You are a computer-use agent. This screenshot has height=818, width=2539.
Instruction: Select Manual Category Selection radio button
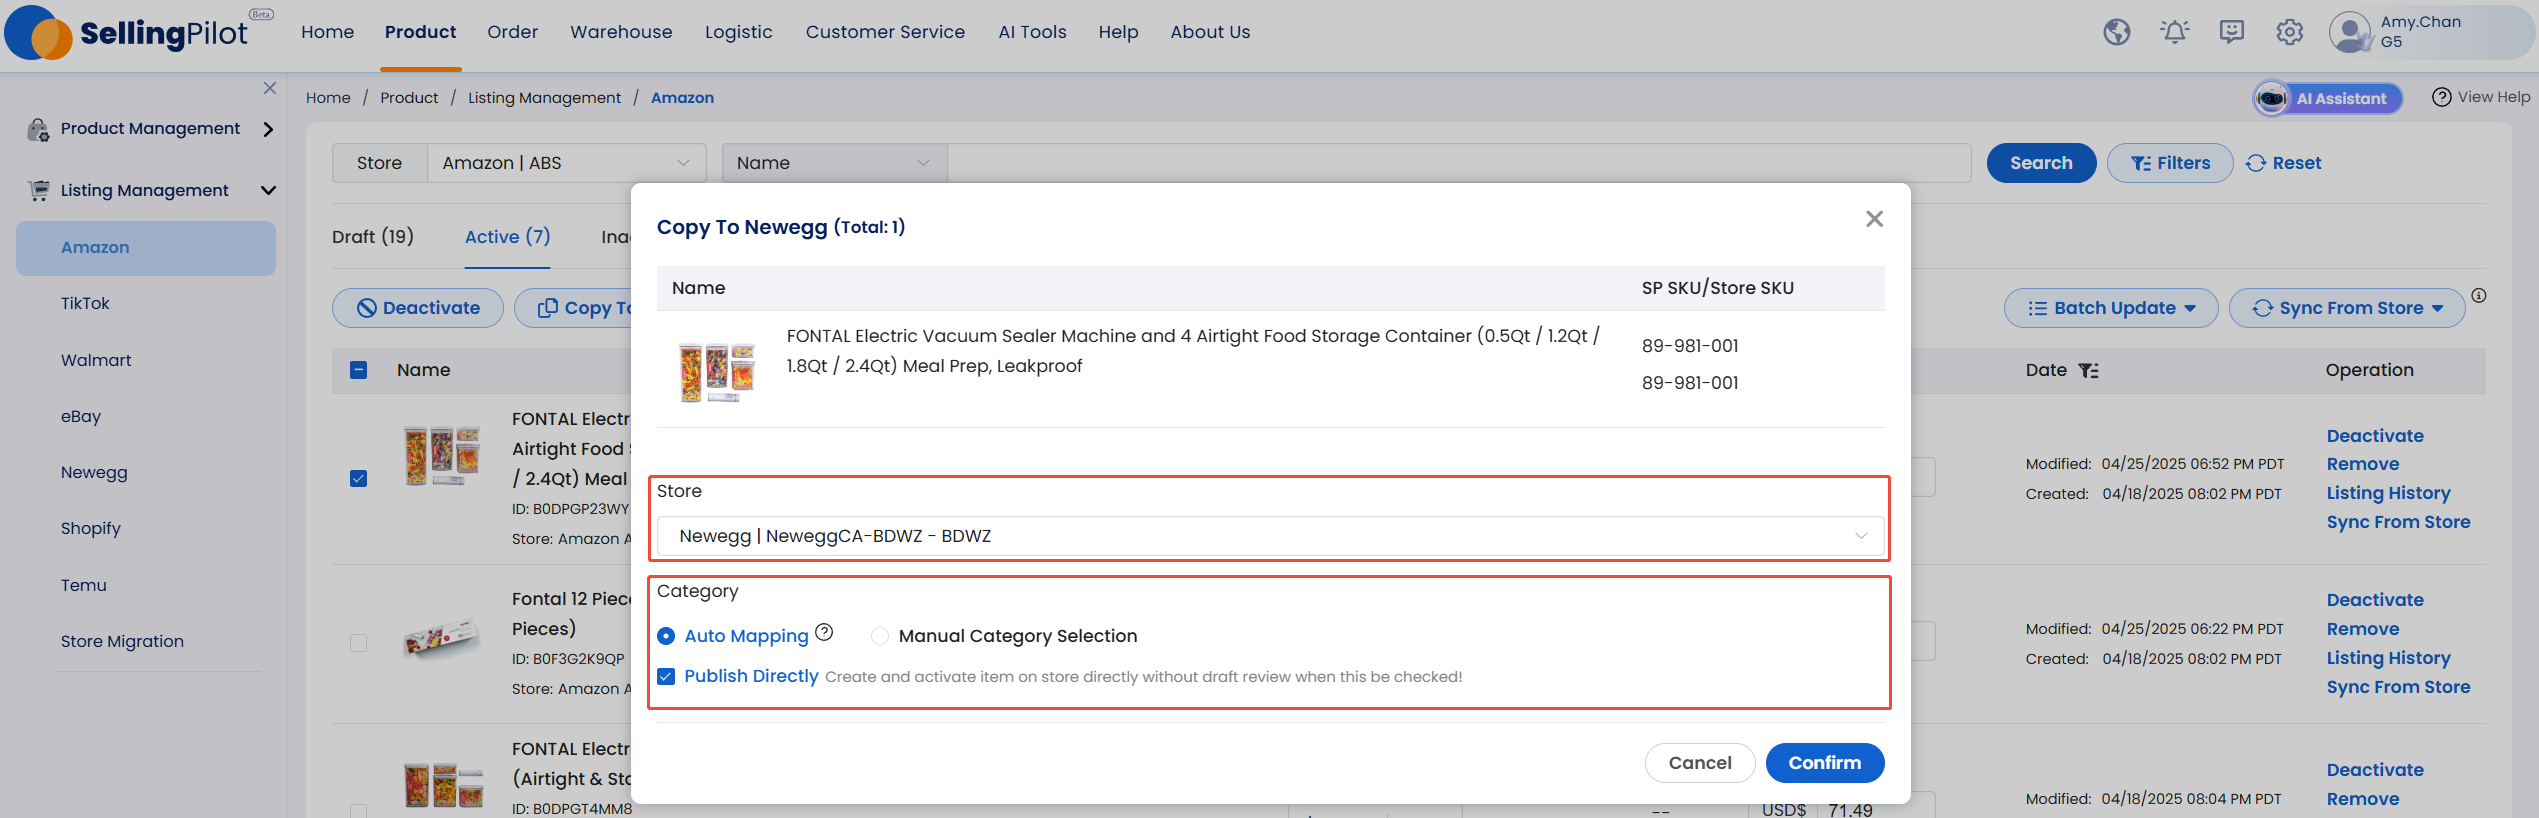[x=880, y=636]
